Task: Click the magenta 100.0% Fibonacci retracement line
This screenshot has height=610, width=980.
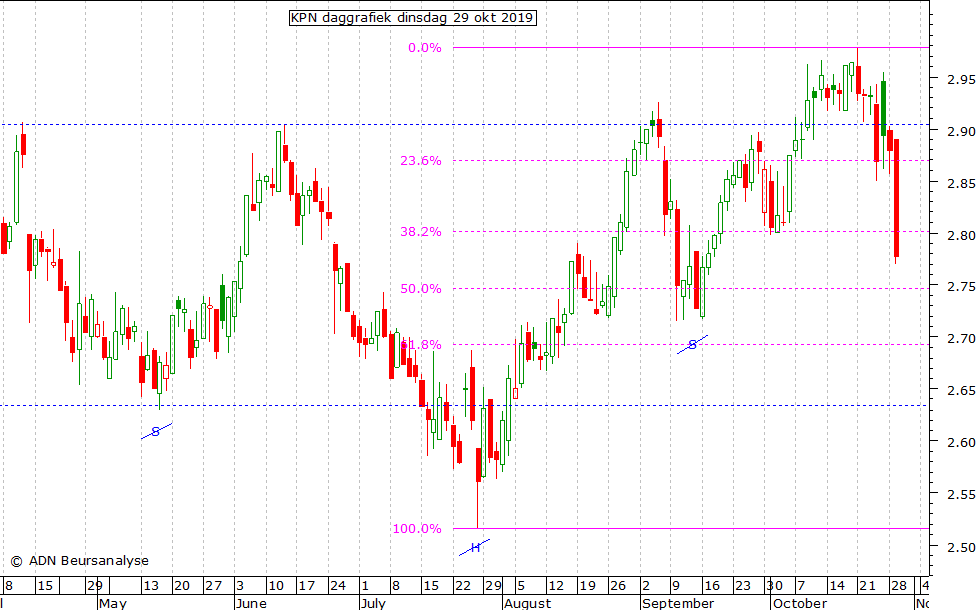Action: [x=691, y=529]
